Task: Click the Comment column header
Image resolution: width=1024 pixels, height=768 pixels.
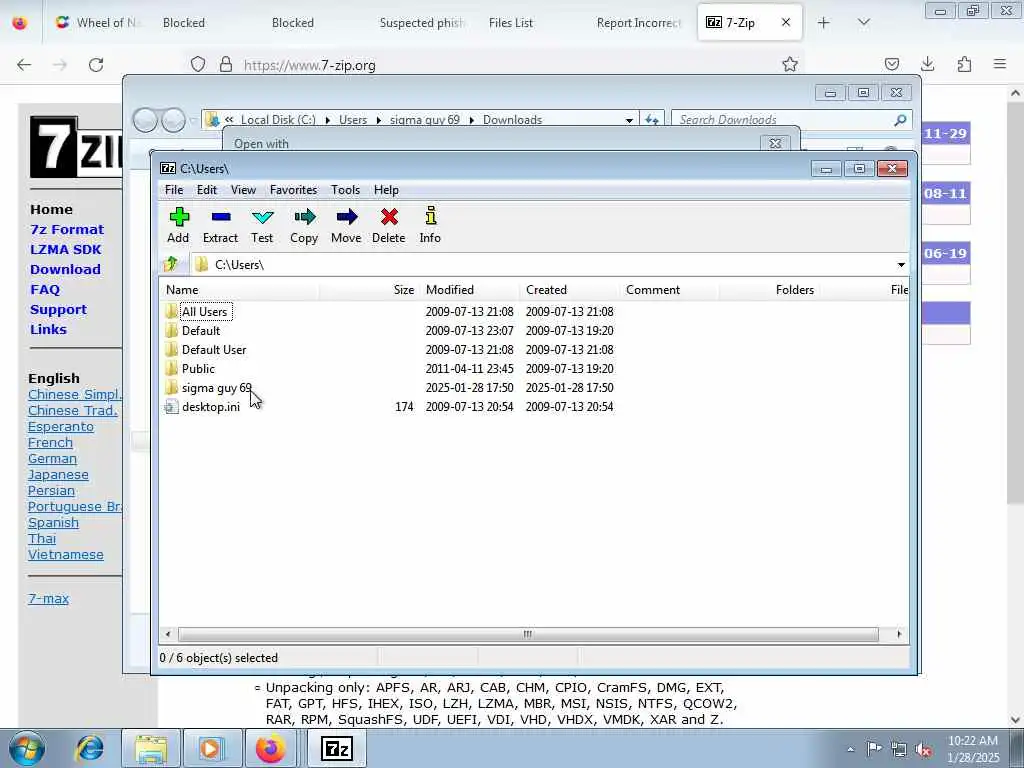Action: [x=669, y=290]
